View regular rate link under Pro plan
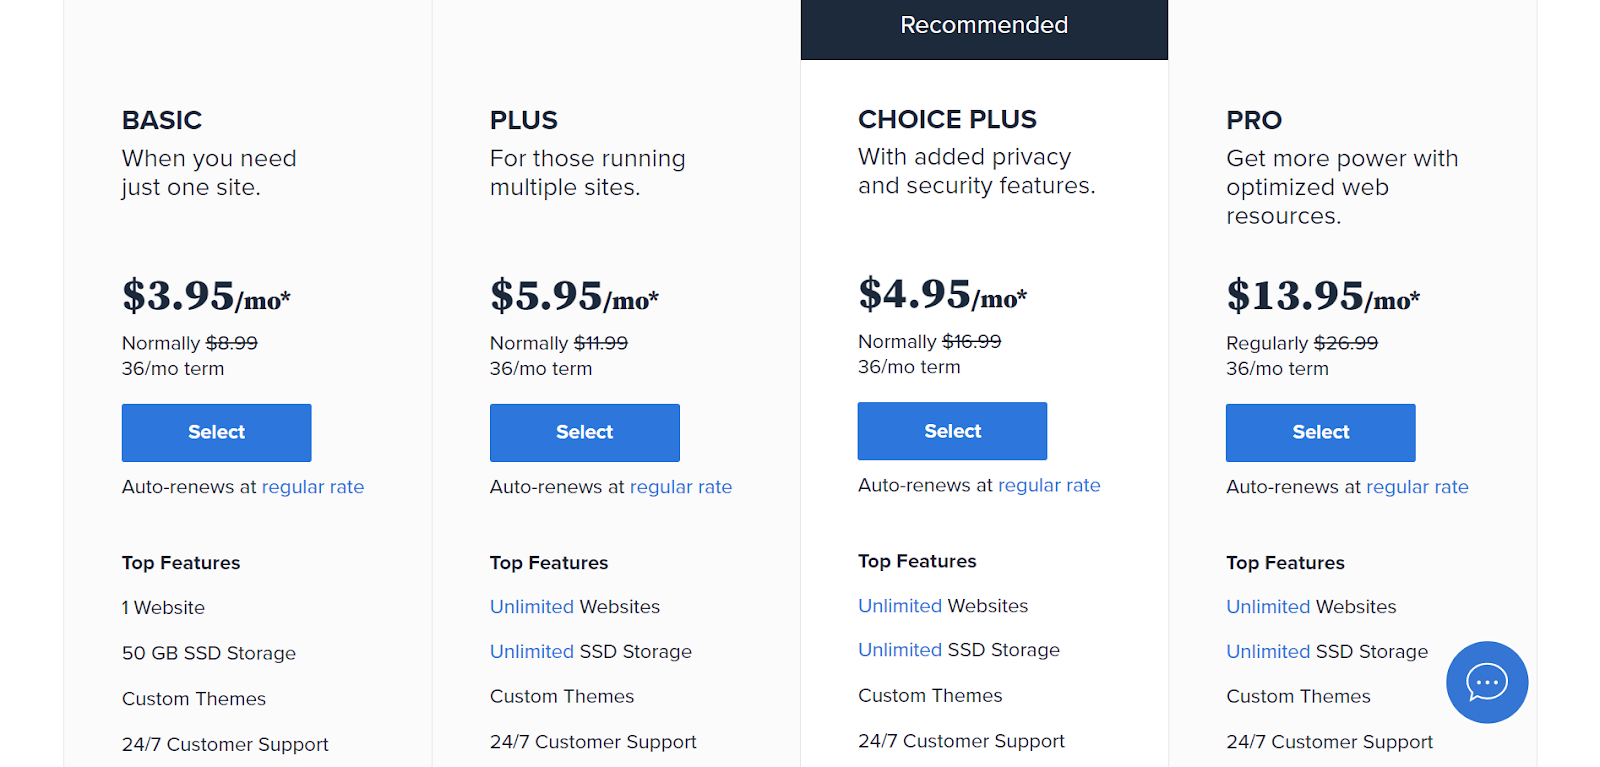1600x767 pixels. tap(1417, 487)
